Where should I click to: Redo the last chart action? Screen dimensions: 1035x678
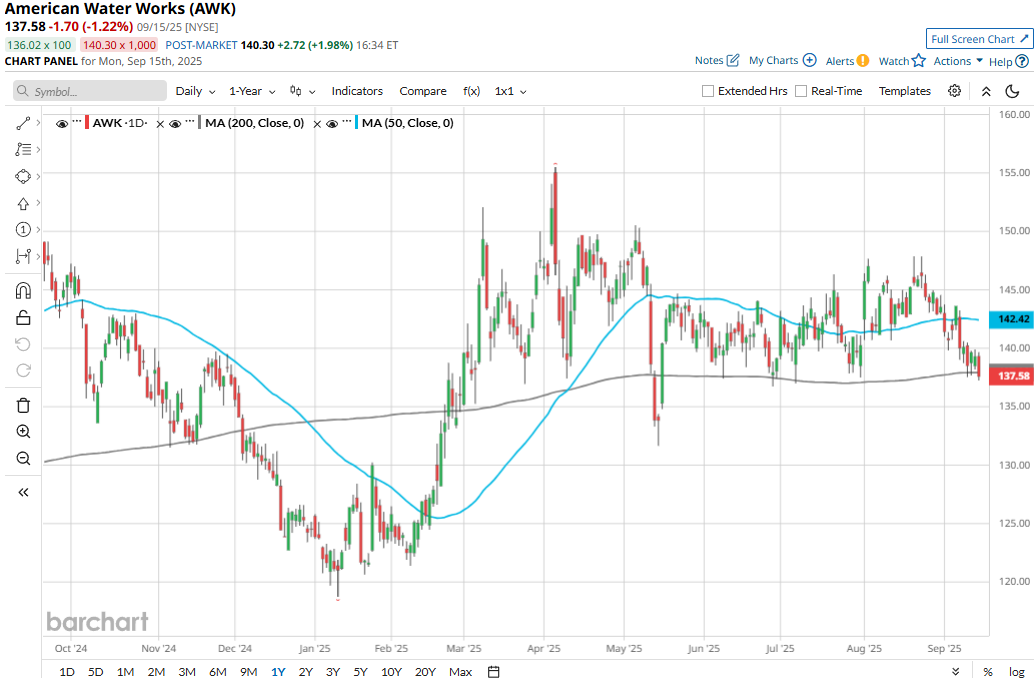point(23,370)
